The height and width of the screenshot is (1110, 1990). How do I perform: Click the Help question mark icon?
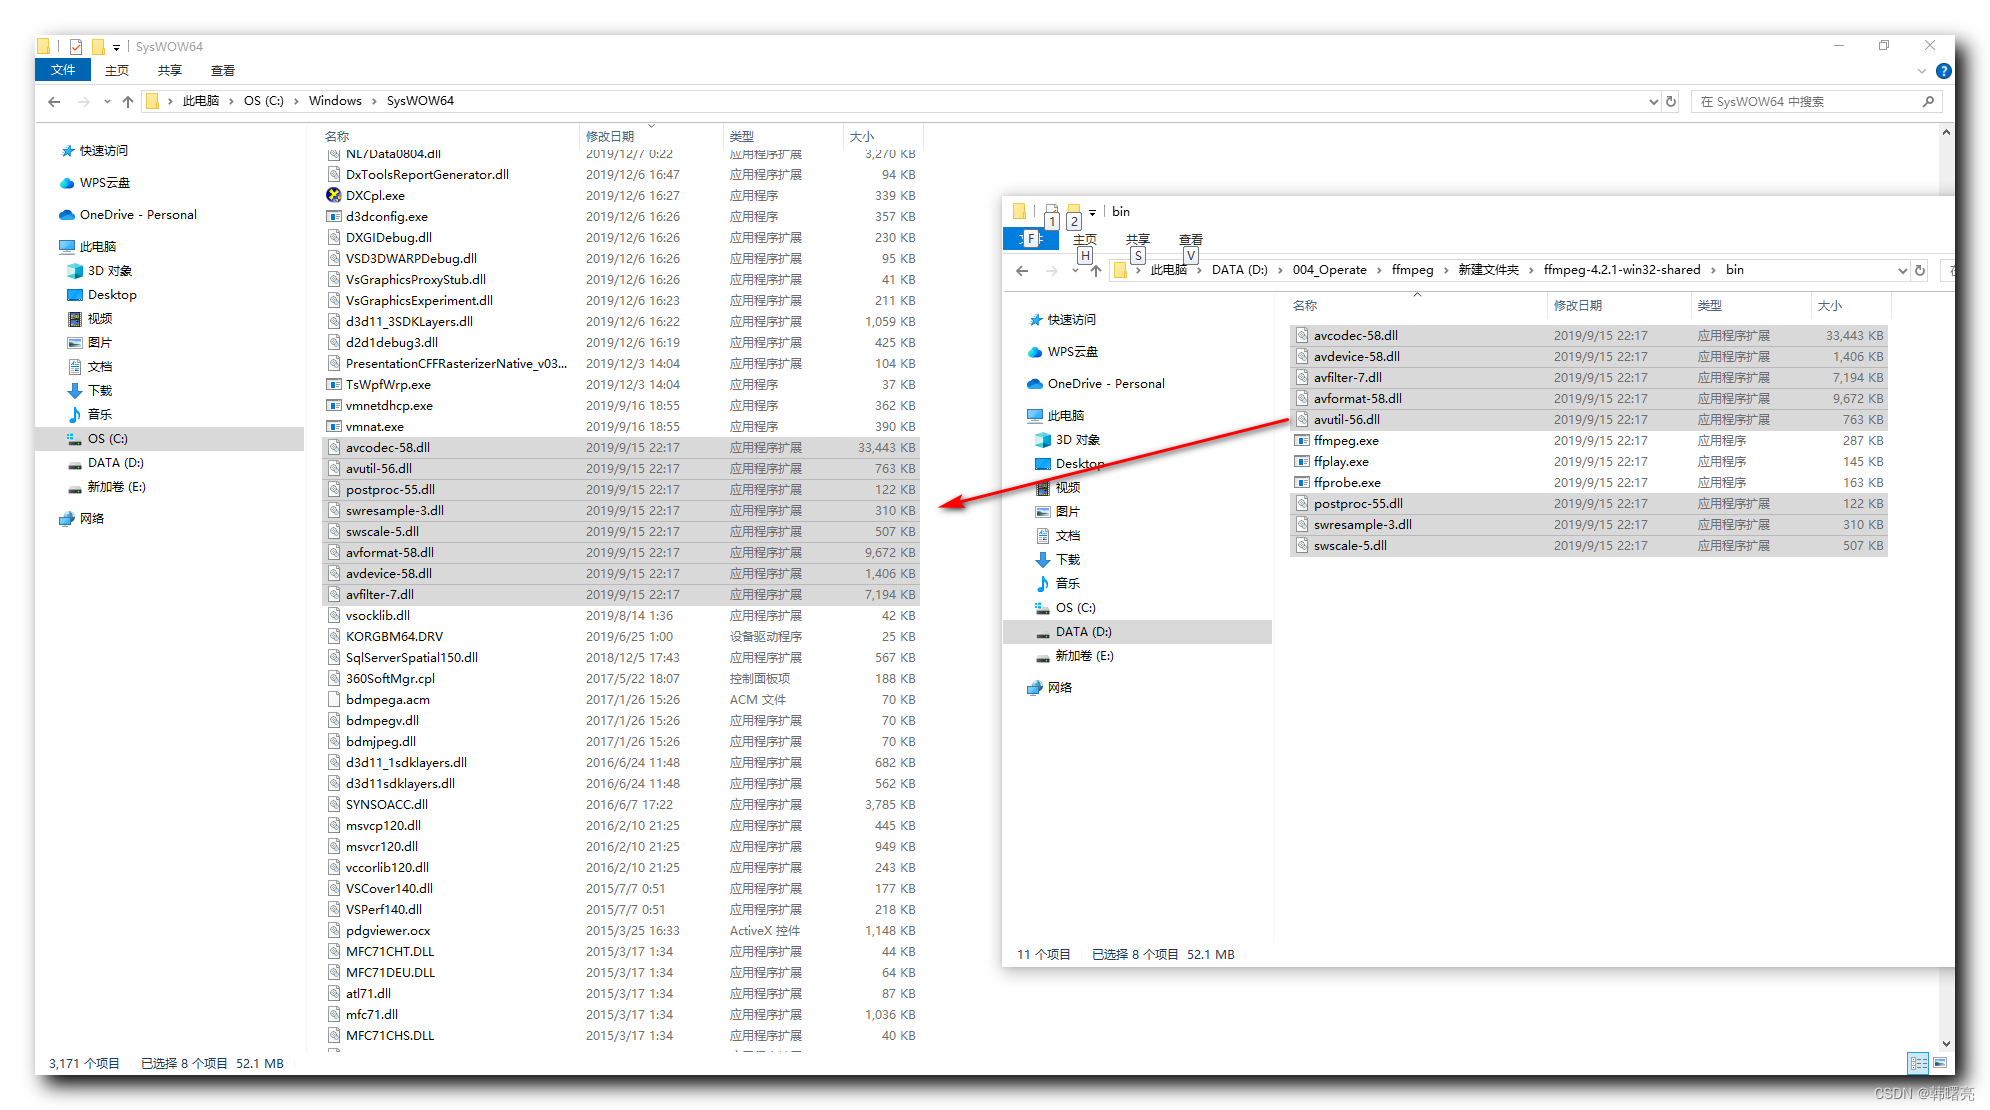click(x=1943, y=70)
